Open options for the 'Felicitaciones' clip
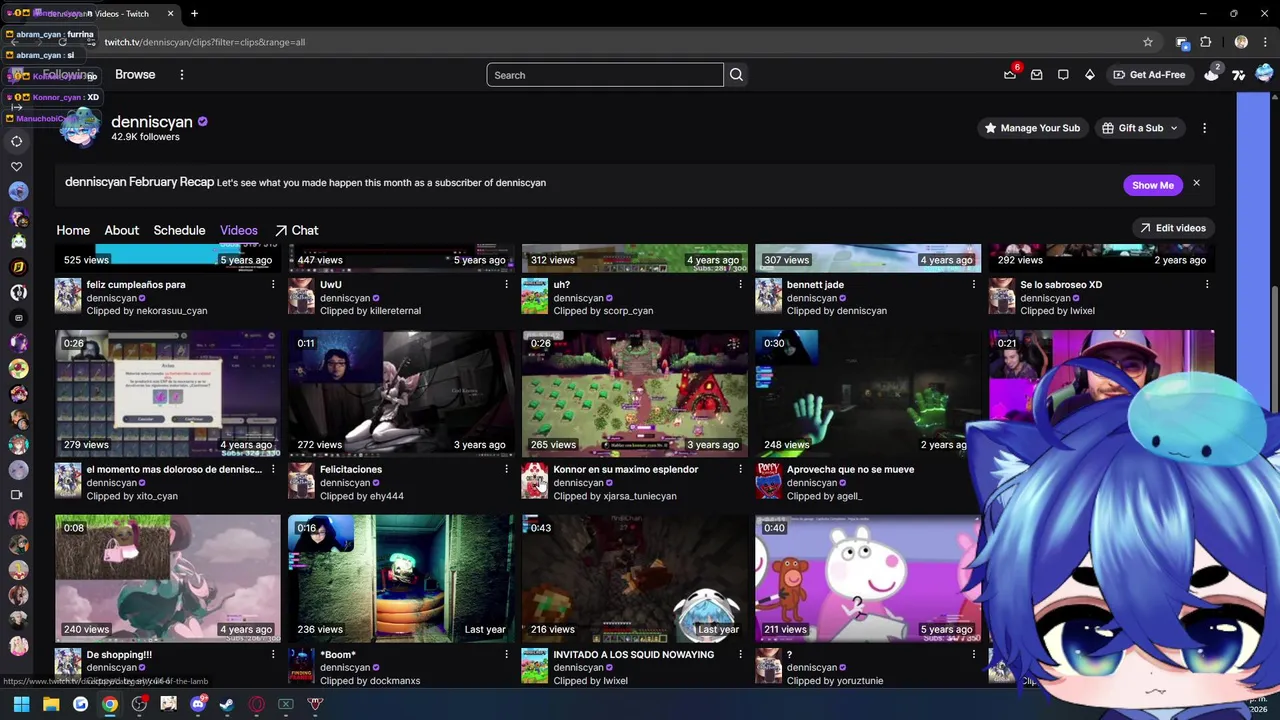The width and height of the screenshot is (1280, 720). coord(507,470)
